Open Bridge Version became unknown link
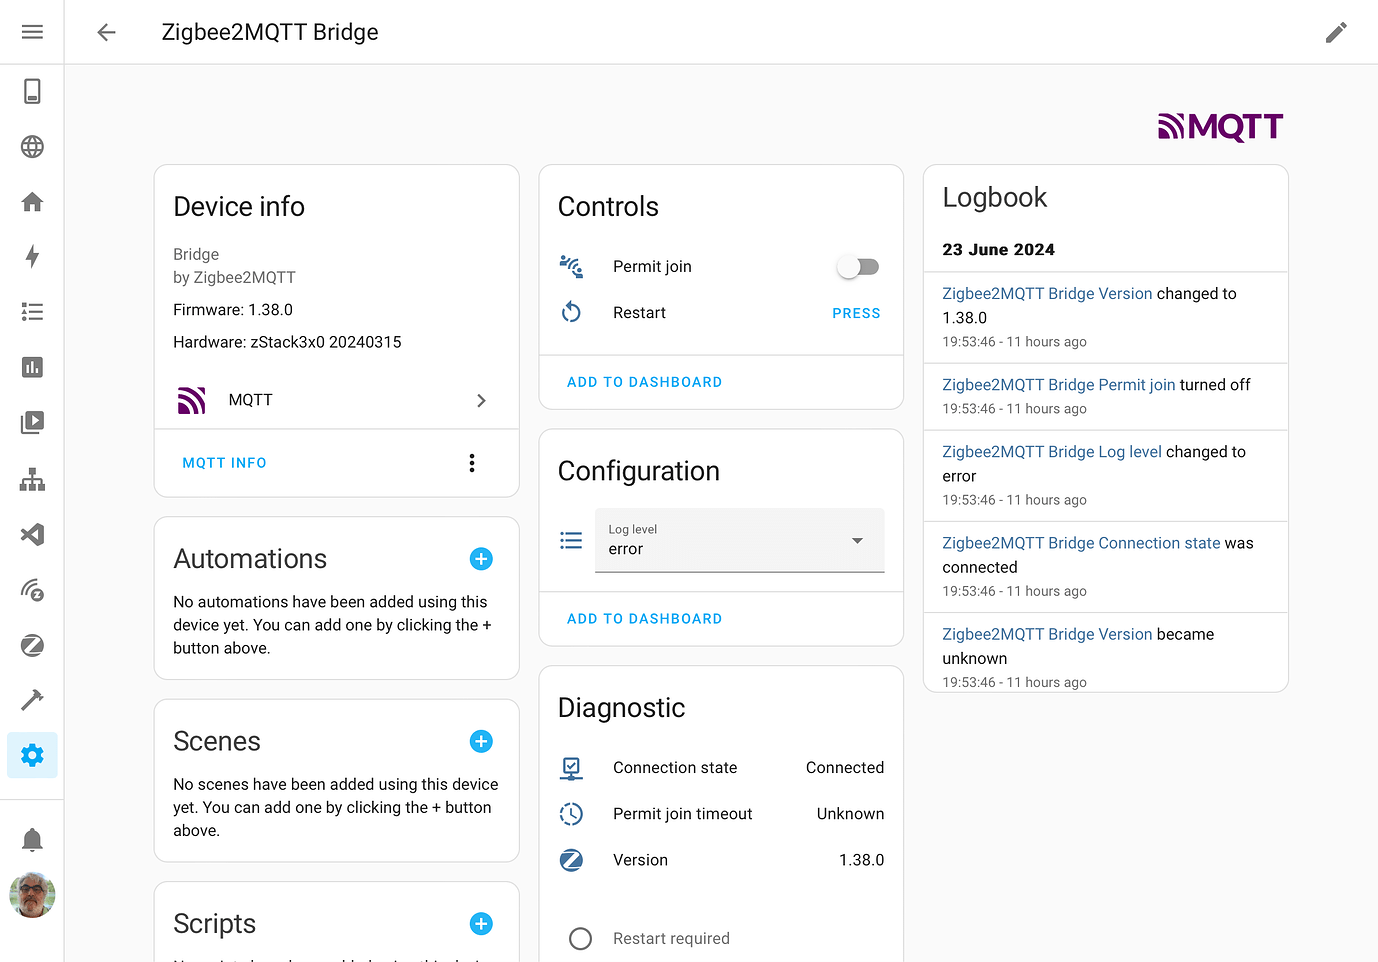The width and height of the screenshot is (1378, 962). [1047, 634]
